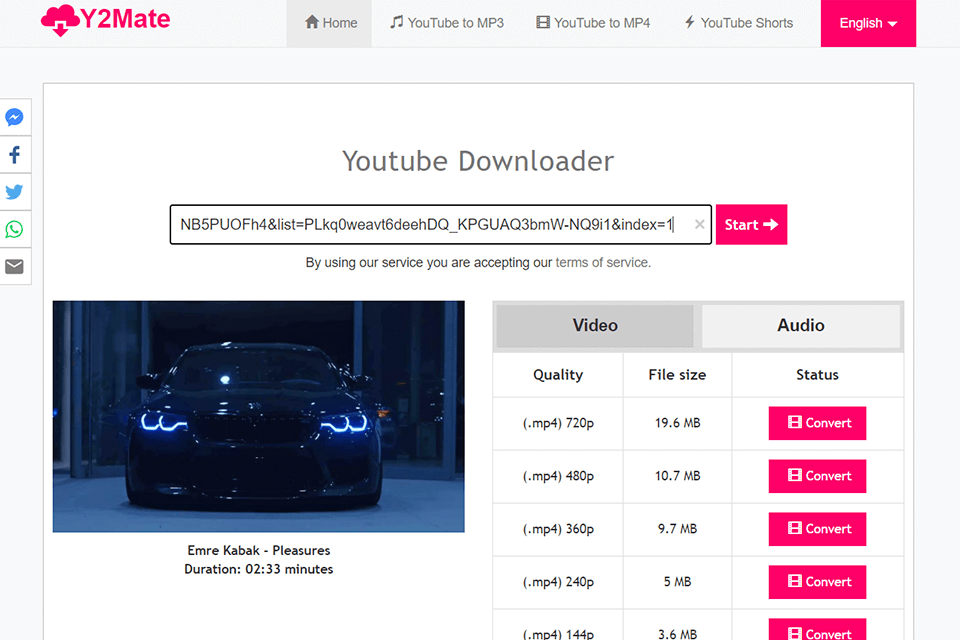Click the 'File size' column header

677,375
